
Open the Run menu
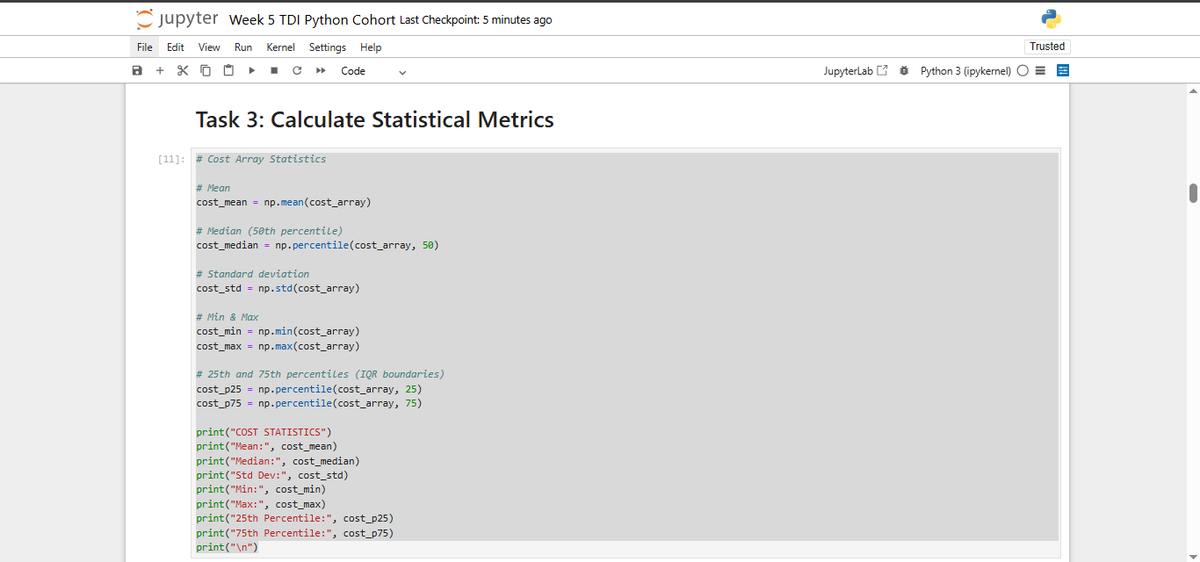243,47
